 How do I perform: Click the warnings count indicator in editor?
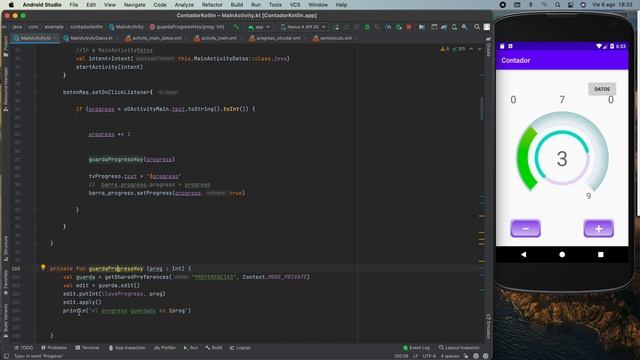pyautogui.click(x=444, y=49)
